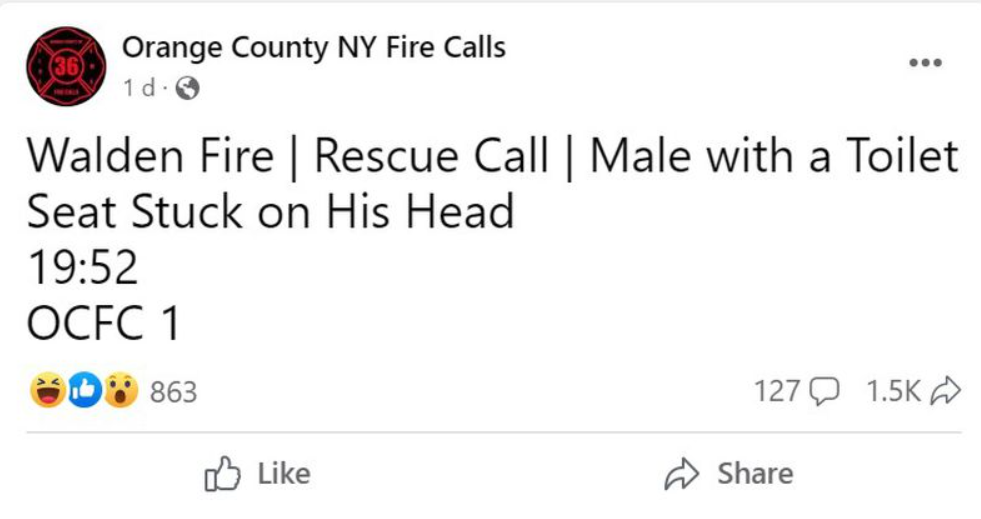This screenshot has width=981, height=519.
Task: View the 863 reactions list
Action: point(173,392)
